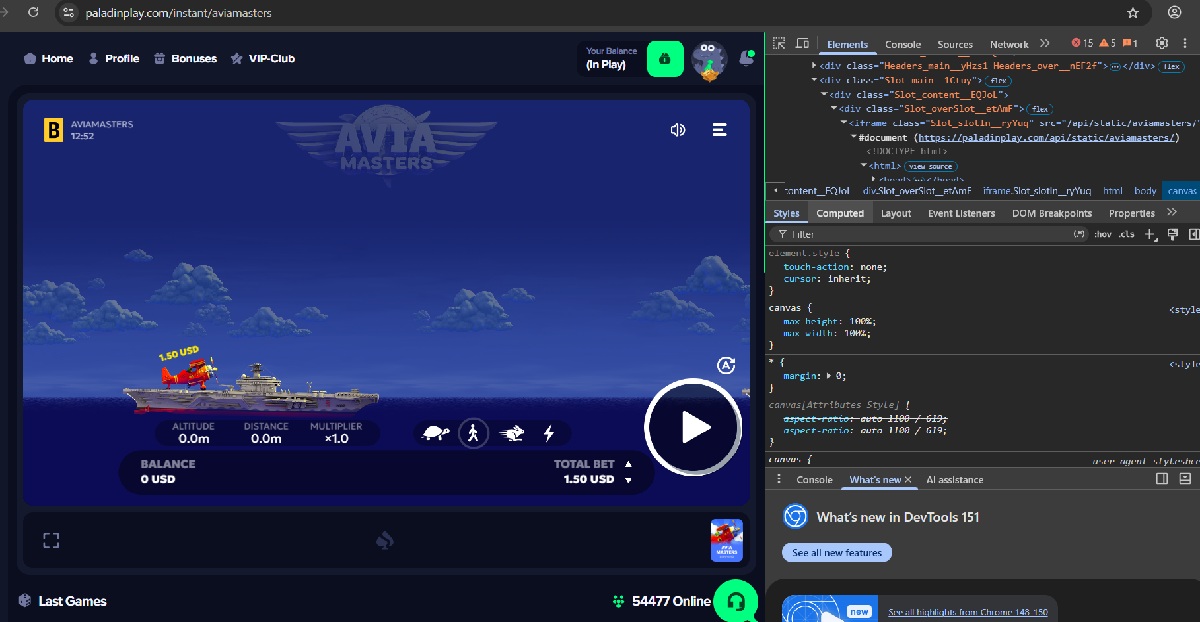Open the VIP-Club page
Screen dimensions: 1200x622
(263, 58)
